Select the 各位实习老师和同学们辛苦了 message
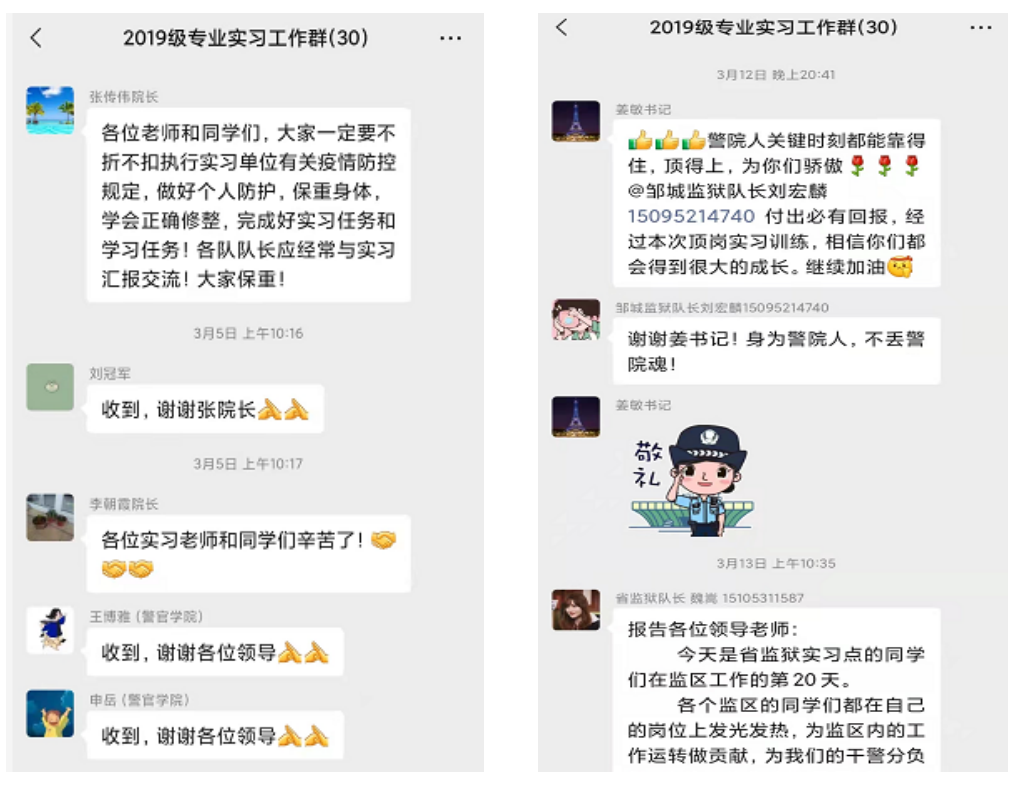This screenshot has height=786, width=1019. pyautogui.click(x=249, y=553)
